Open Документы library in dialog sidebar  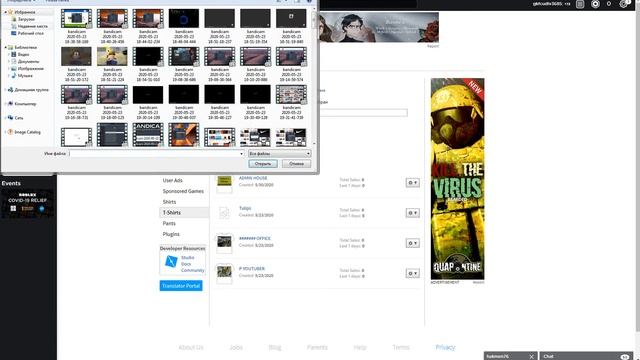tap(25, 61)
